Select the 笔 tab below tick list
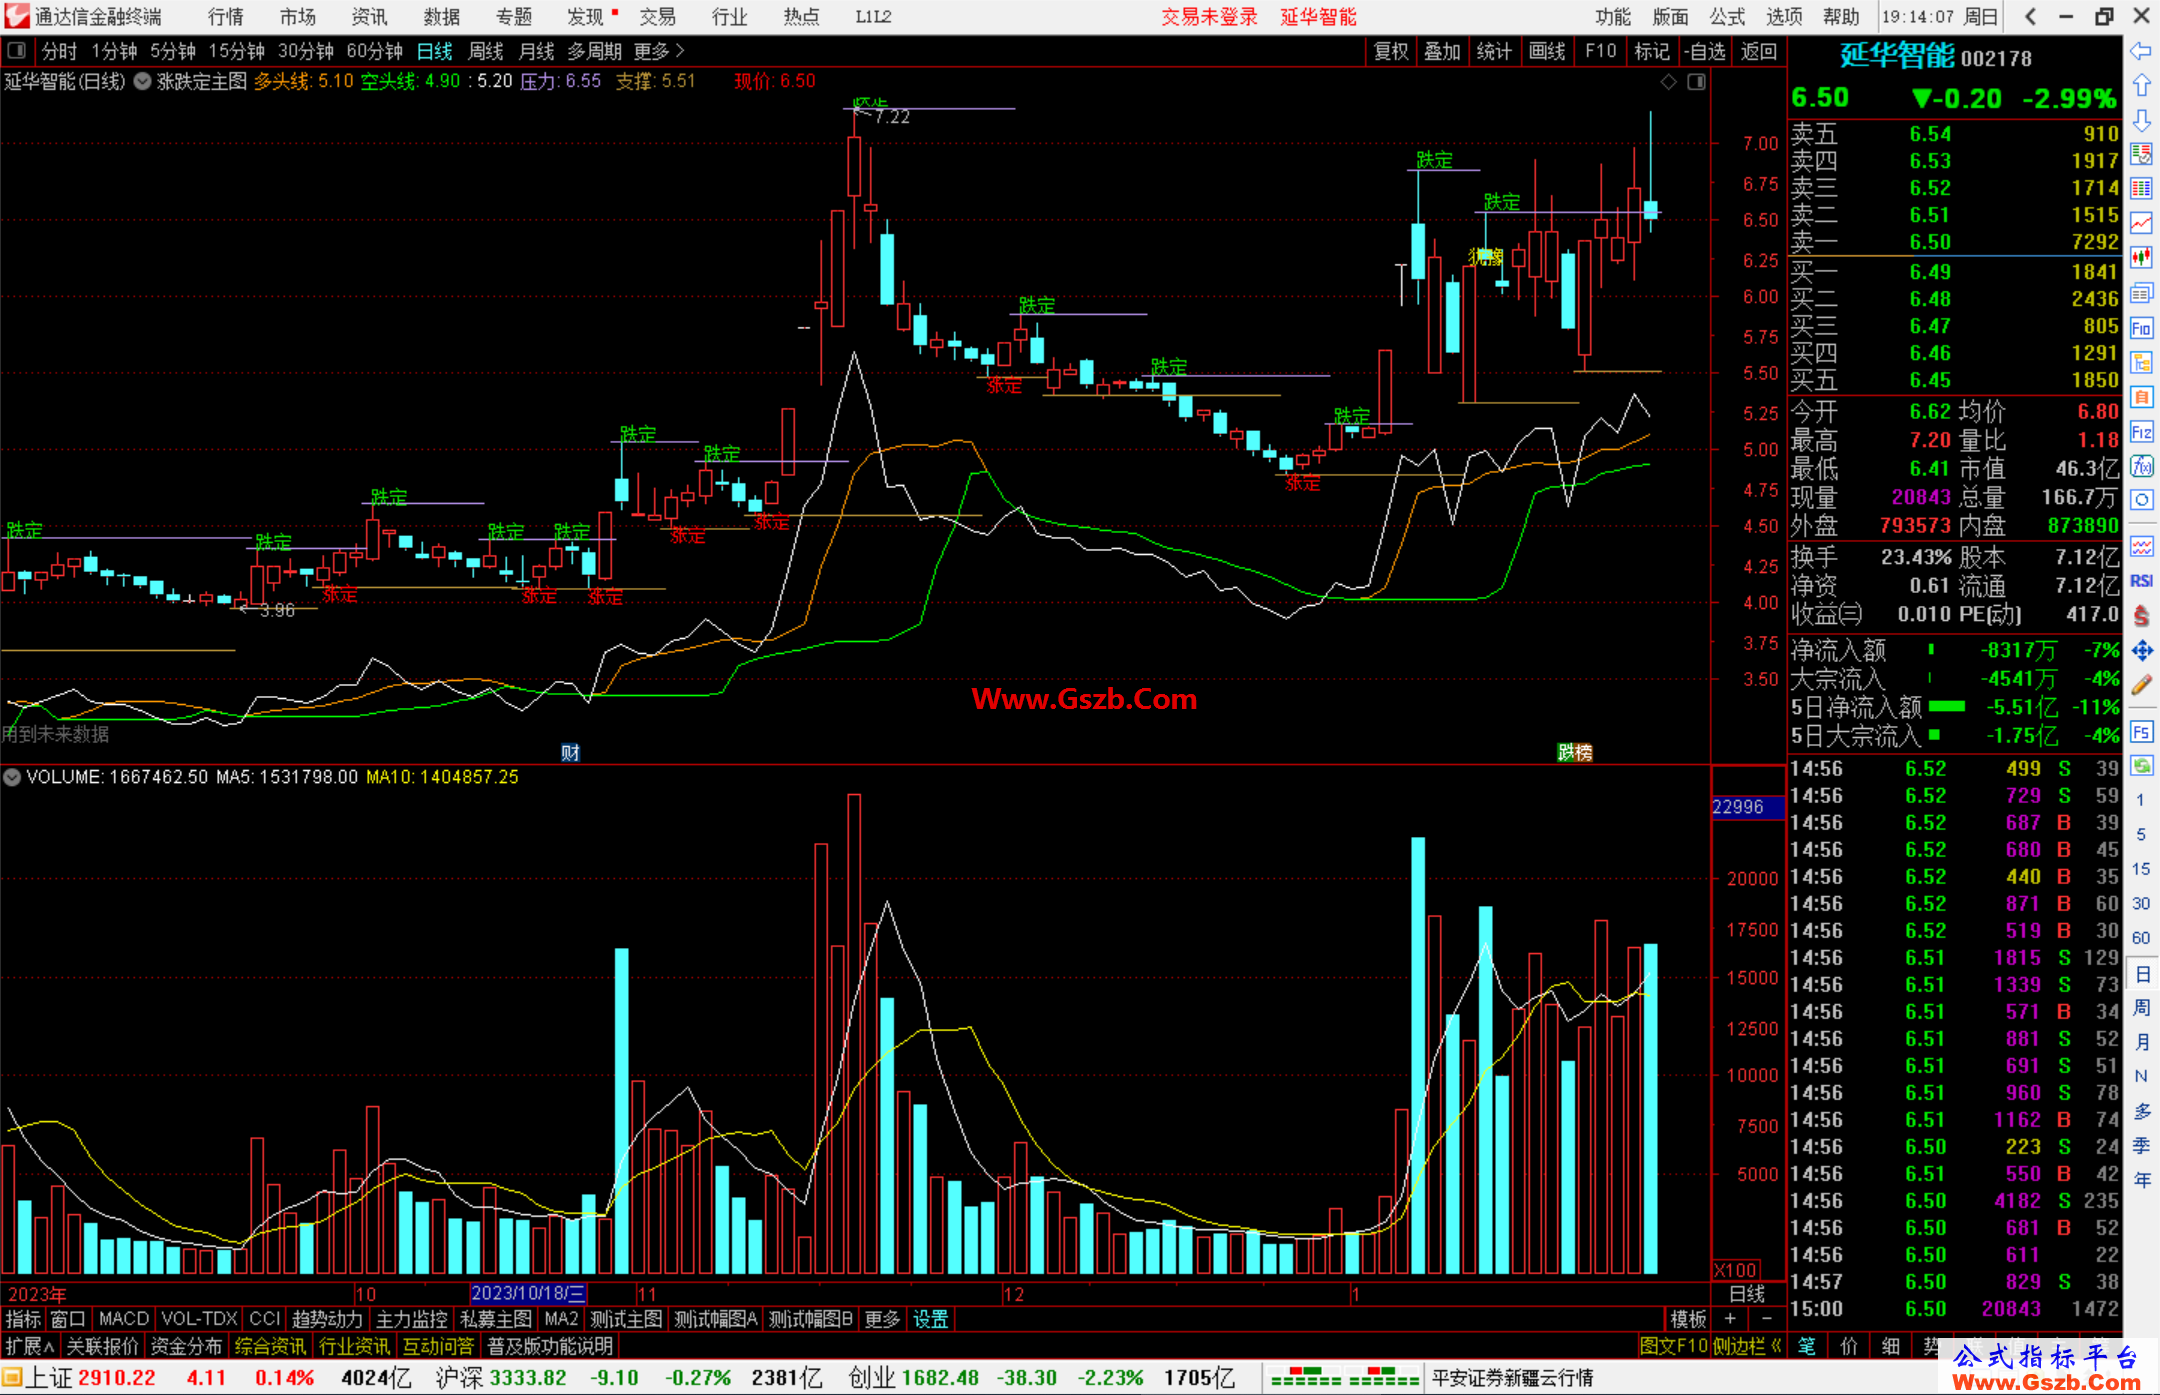The image size is (2160, 1395). [x=1807, y=1346]
